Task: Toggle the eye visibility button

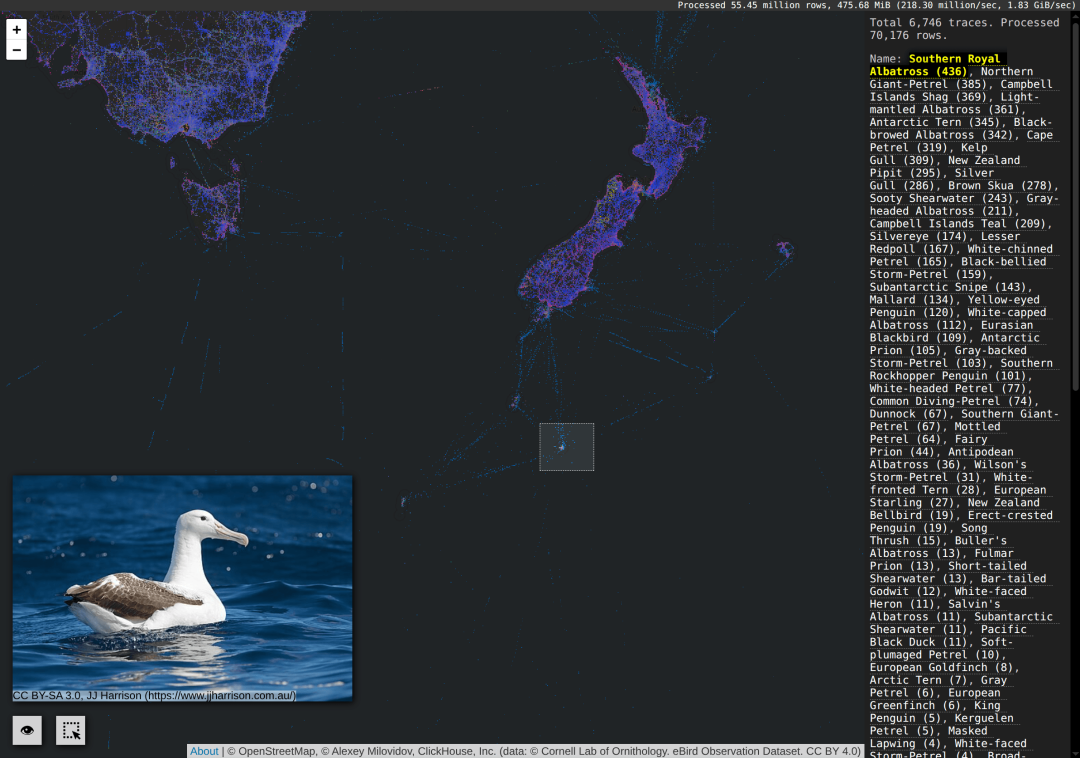Action: tap(27, 730)
